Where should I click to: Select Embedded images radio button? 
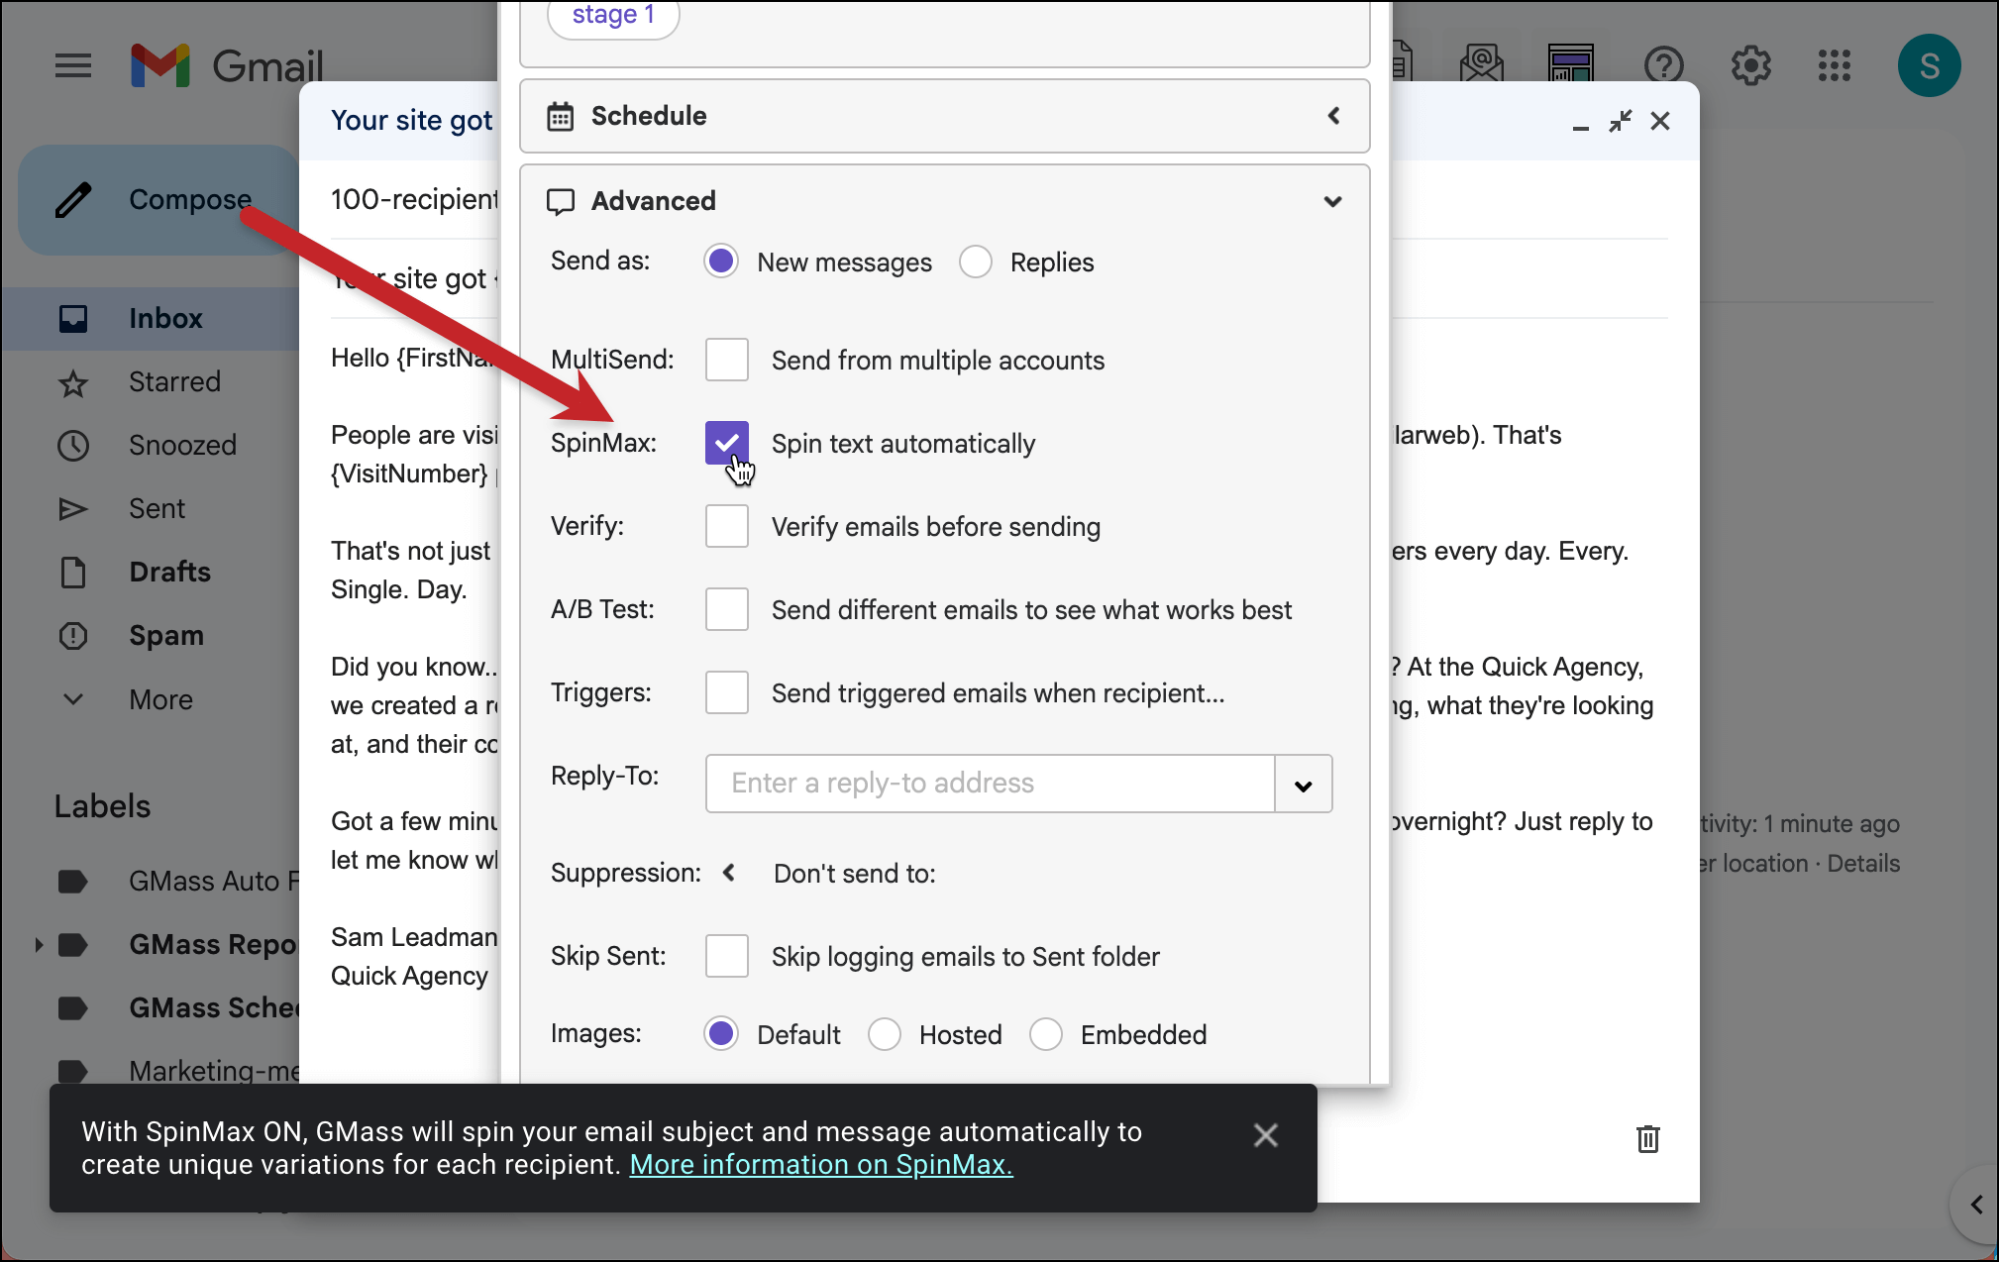pyautogui.click(x=1046, y=1033)
